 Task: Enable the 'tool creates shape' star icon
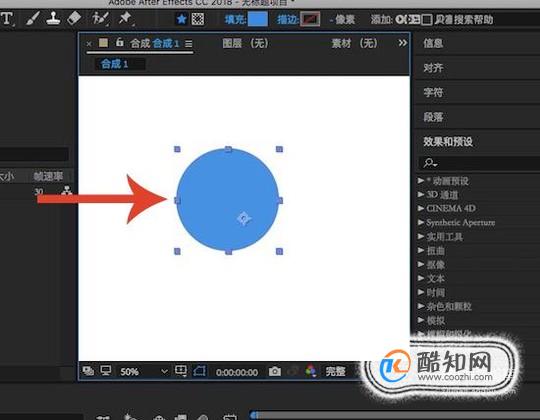(x=181, y=19)
